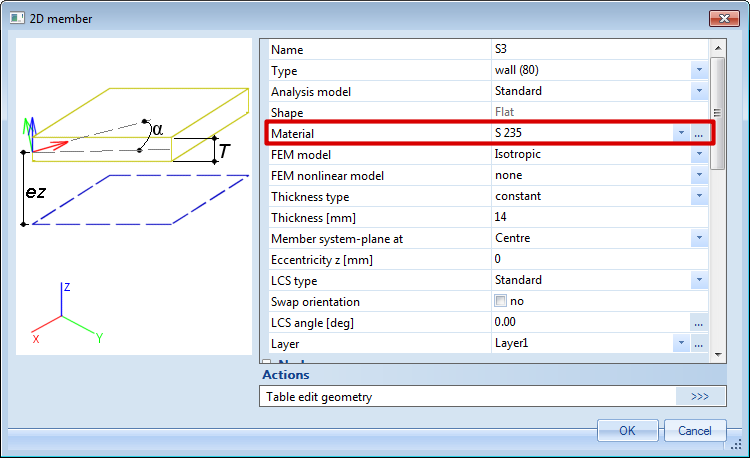Click the Table edit geometry >>> button

[699, 397]
